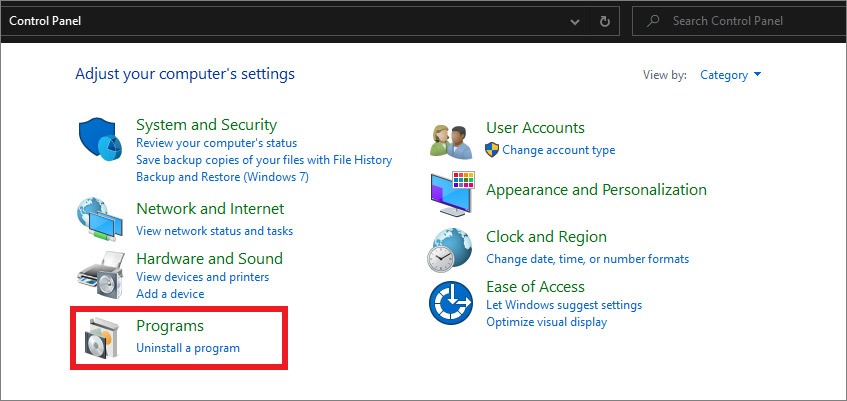Select the Clock and Region globe-clock icon
The image size is (847, 401).
pyautogui.click(x=450, y=249)
